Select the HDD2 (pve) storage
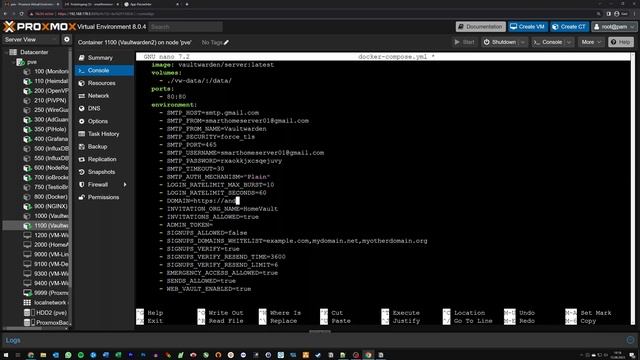The height and width of the screenshot is (360, 640). (50, 313)
